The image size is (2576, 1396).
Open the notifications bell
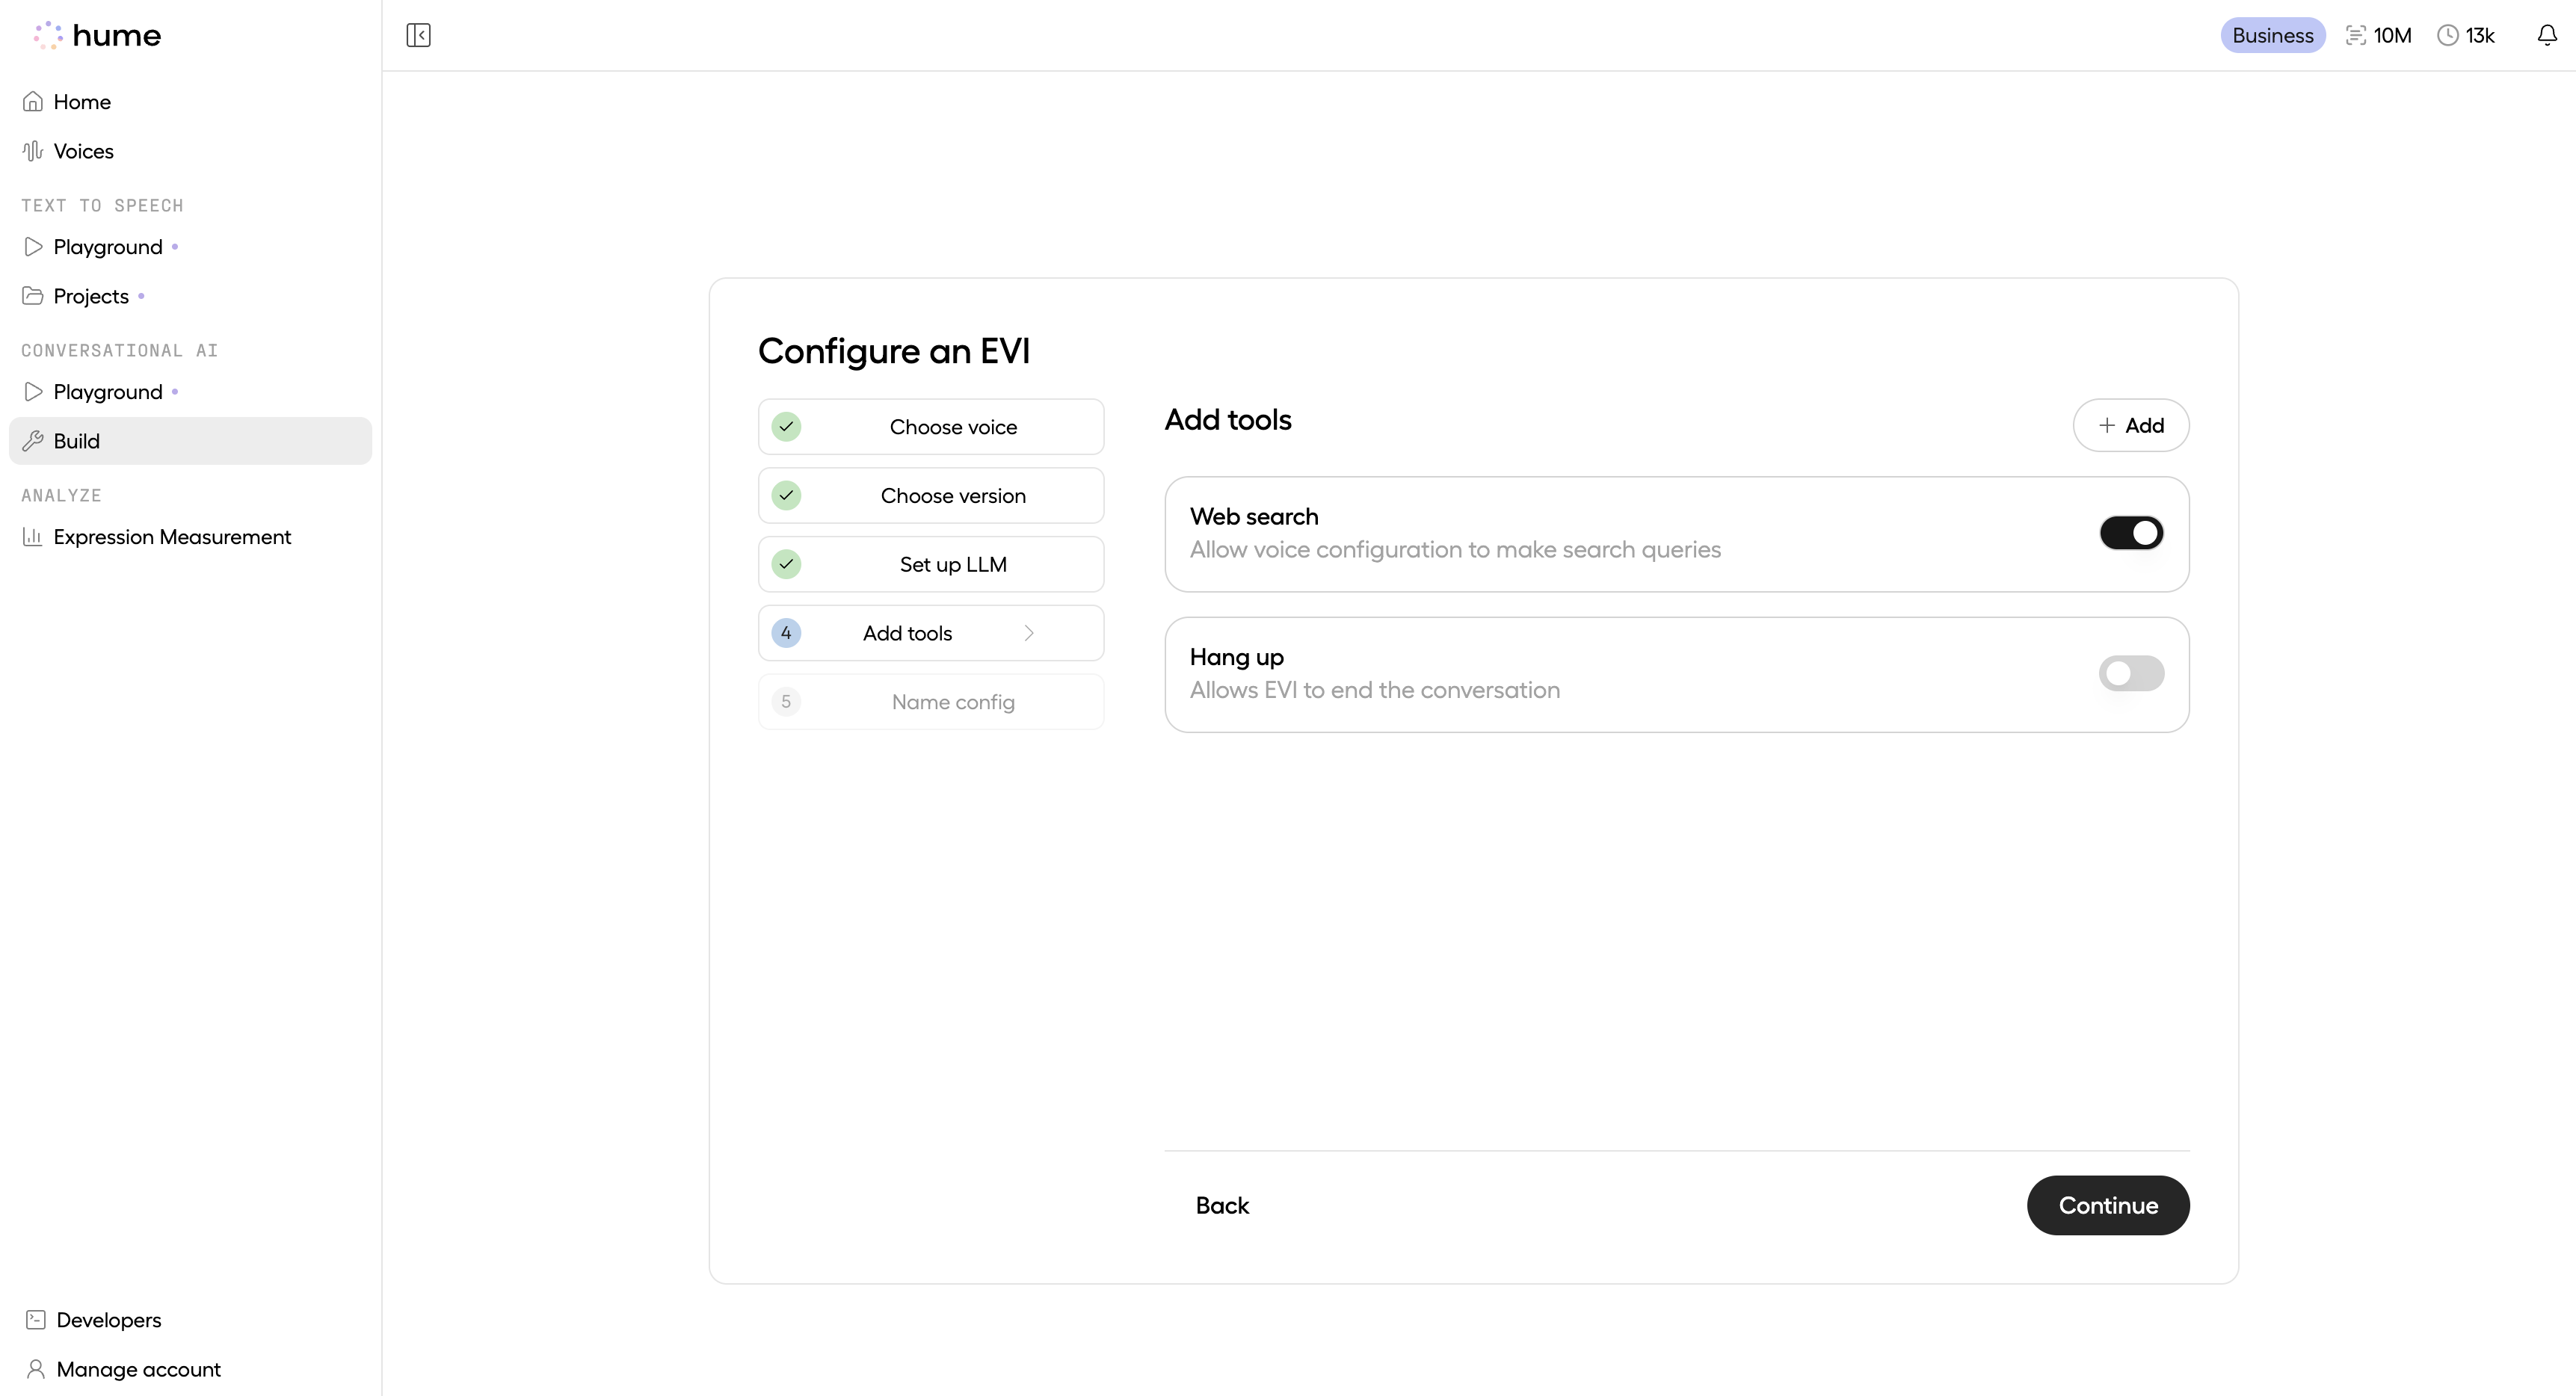(x=2546, y=34)
